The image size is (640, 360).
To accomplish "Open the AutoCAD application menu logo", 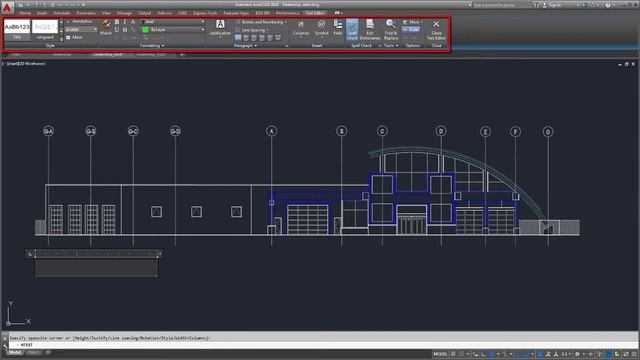I will click(x=7, y=7).
